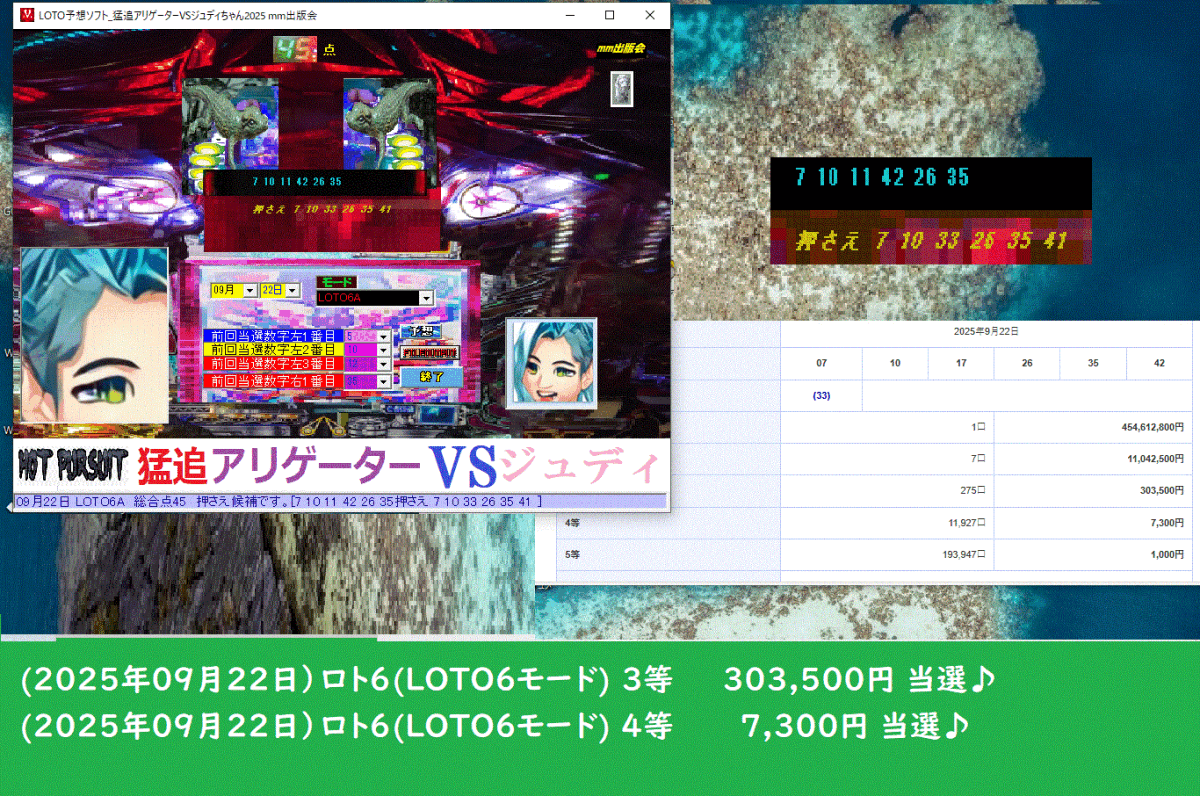Click the 前回当選数字左1番目 blue label
Screen dimensions: 1200x796
[x=273, y=337]
